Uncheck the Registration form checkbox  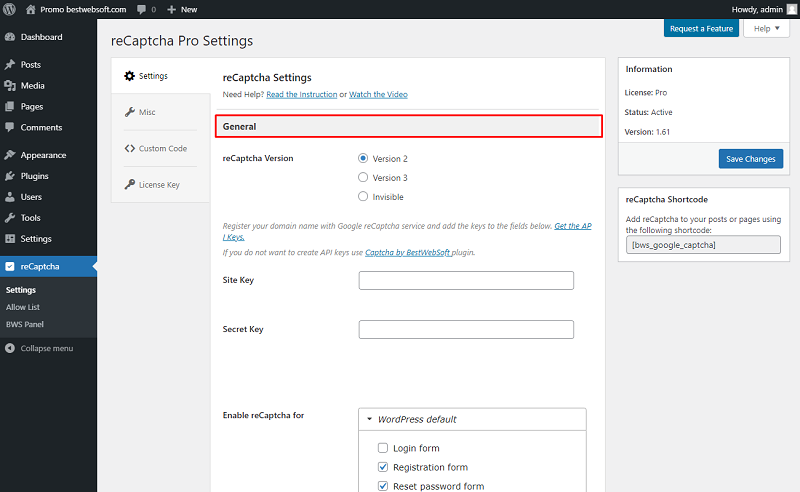[x=383, y=466]
